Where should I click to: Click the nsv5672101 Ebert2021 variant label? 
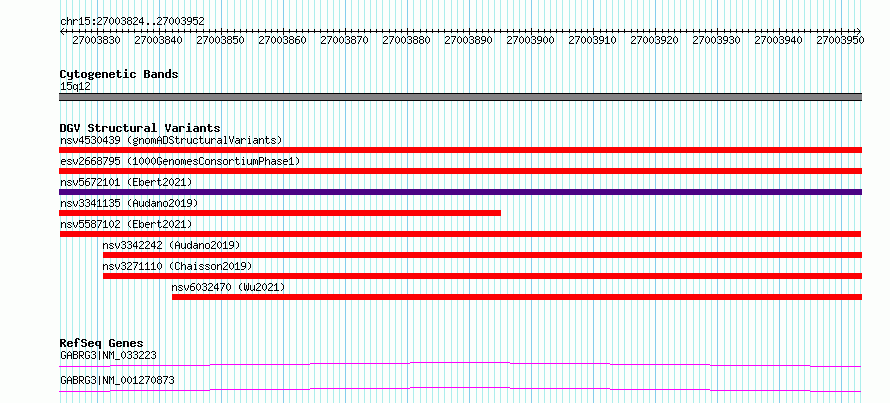click(126, 182)
